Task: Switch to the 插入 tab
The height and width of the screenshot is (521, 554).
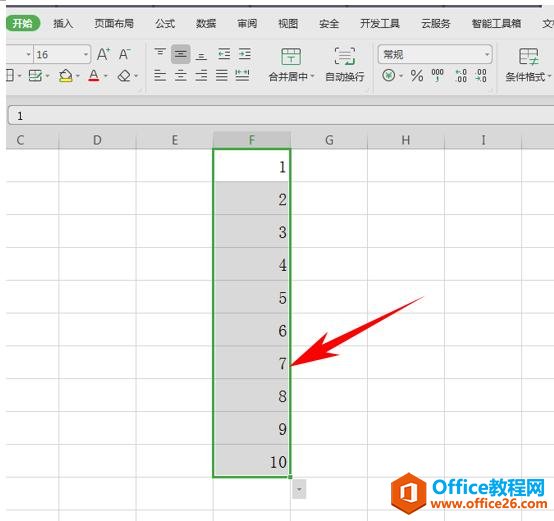Action: click(x=63, y=24)
